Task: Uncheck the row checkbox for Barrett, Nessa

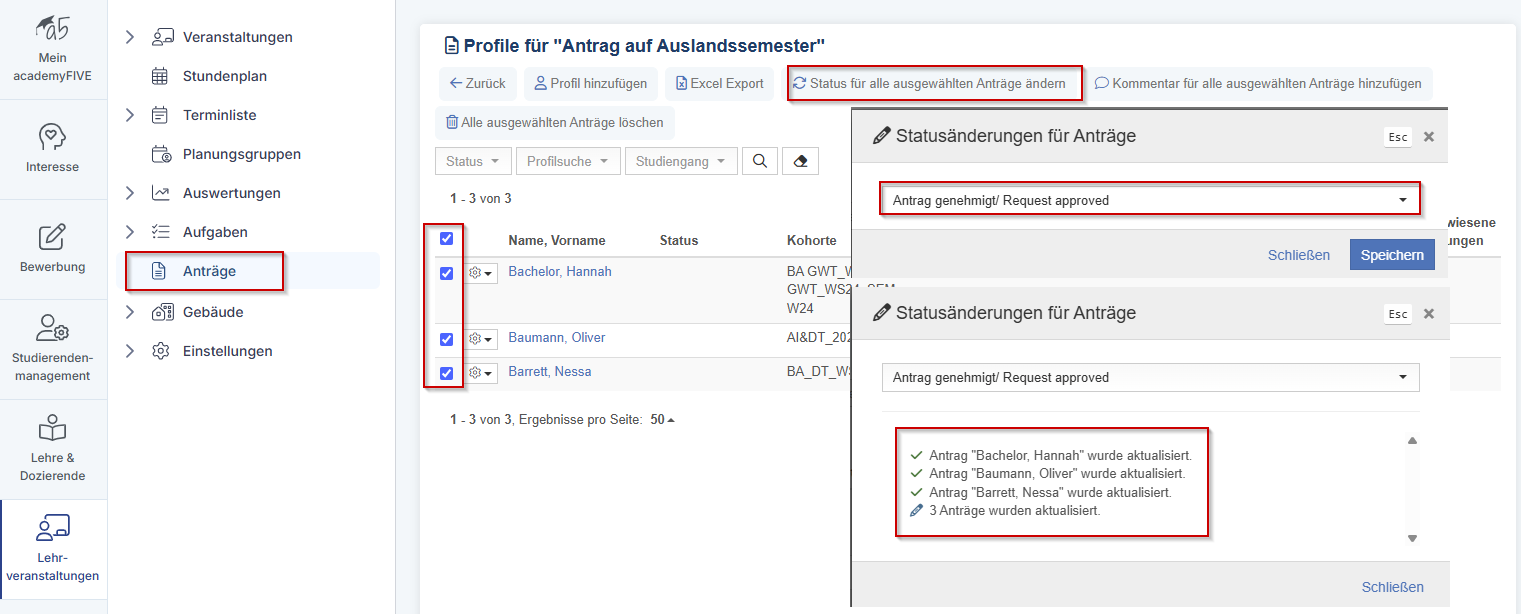Action: pyautogui.click(x=446, y=372)
